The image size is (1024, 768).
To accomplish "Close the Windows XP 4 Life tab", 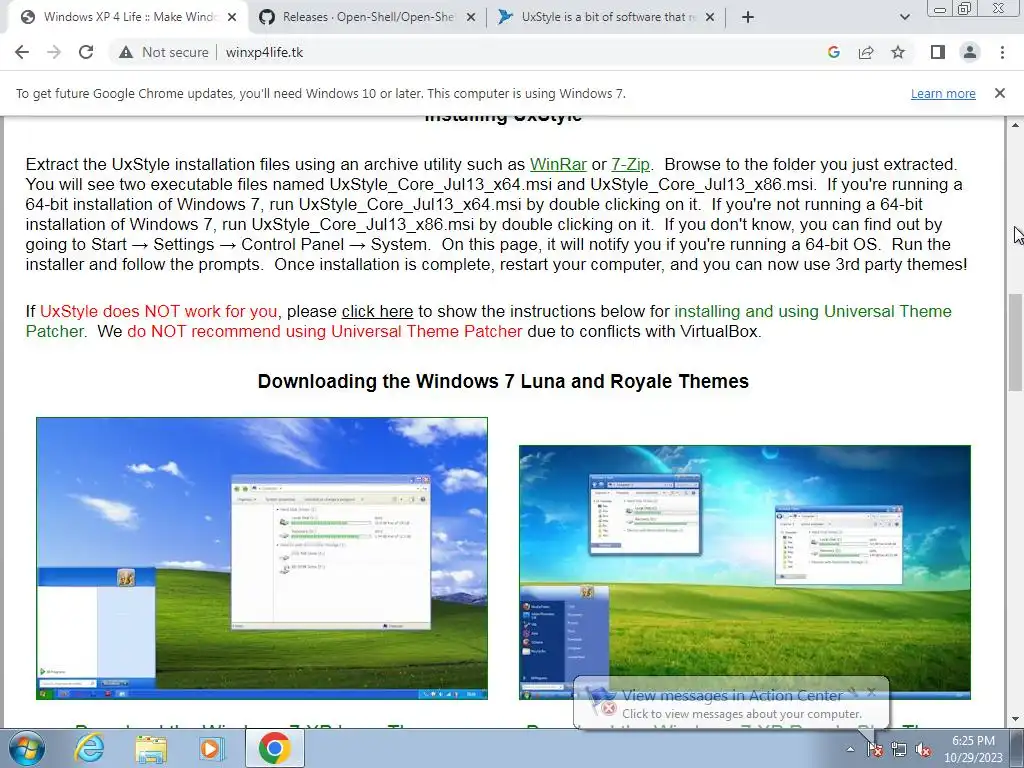I will 232,18.
